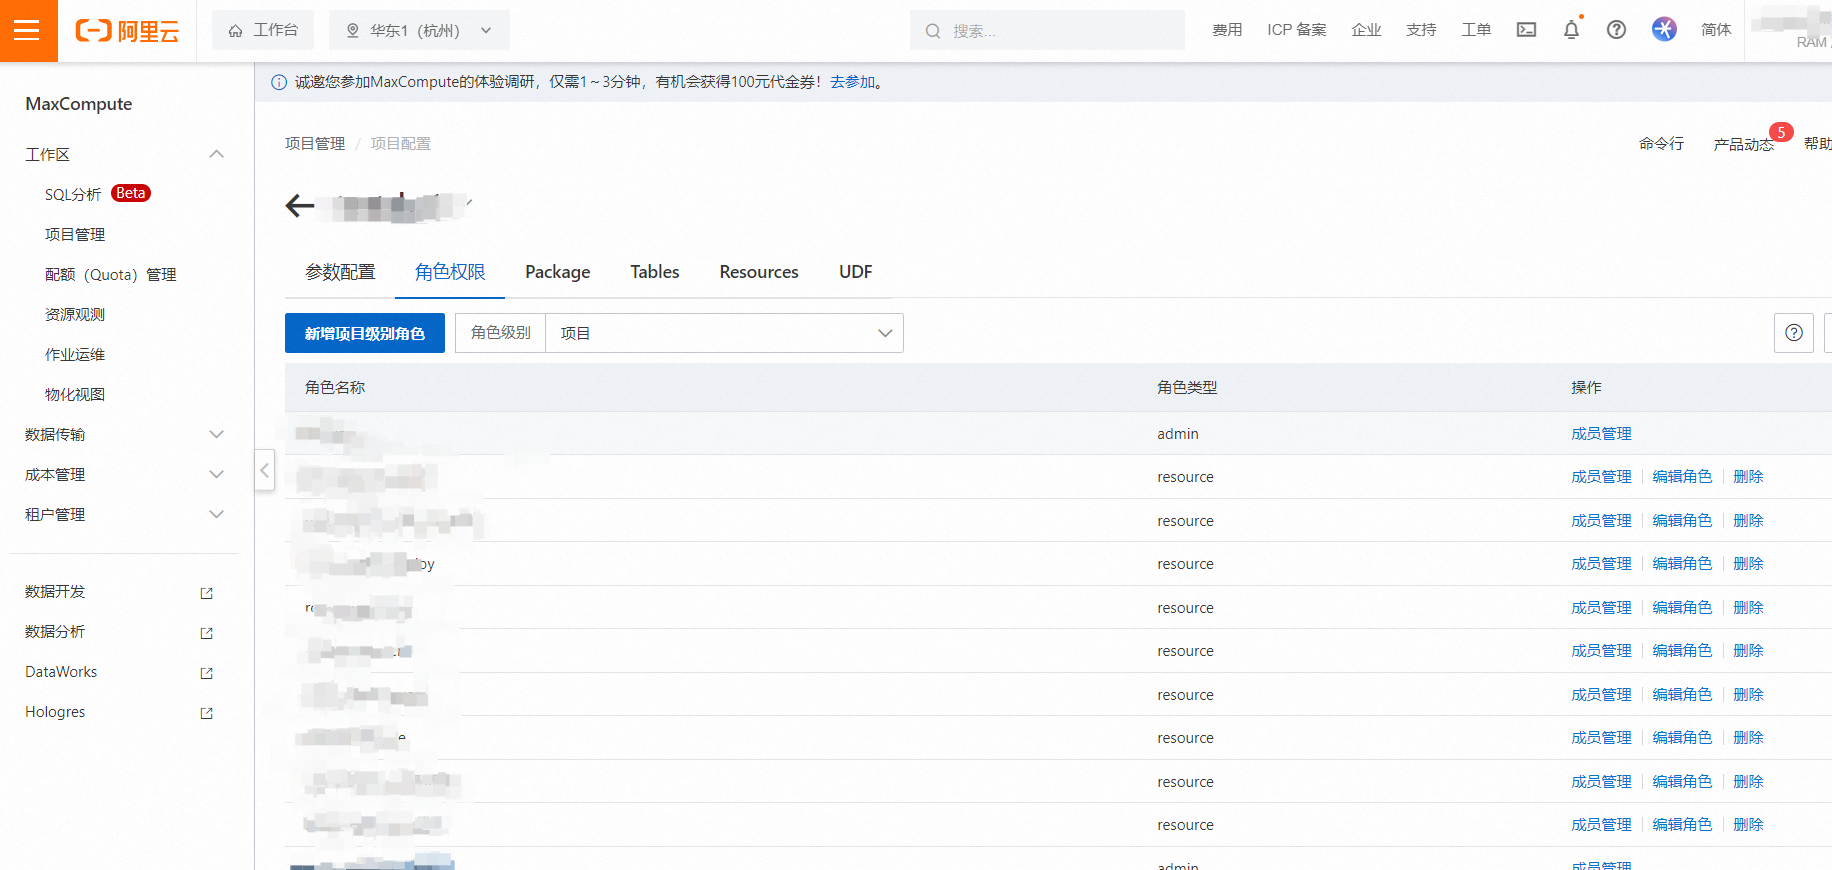Open 数据分析 external link icon
The width and height of the screenshot is (1832, 870).
[207, 633]
